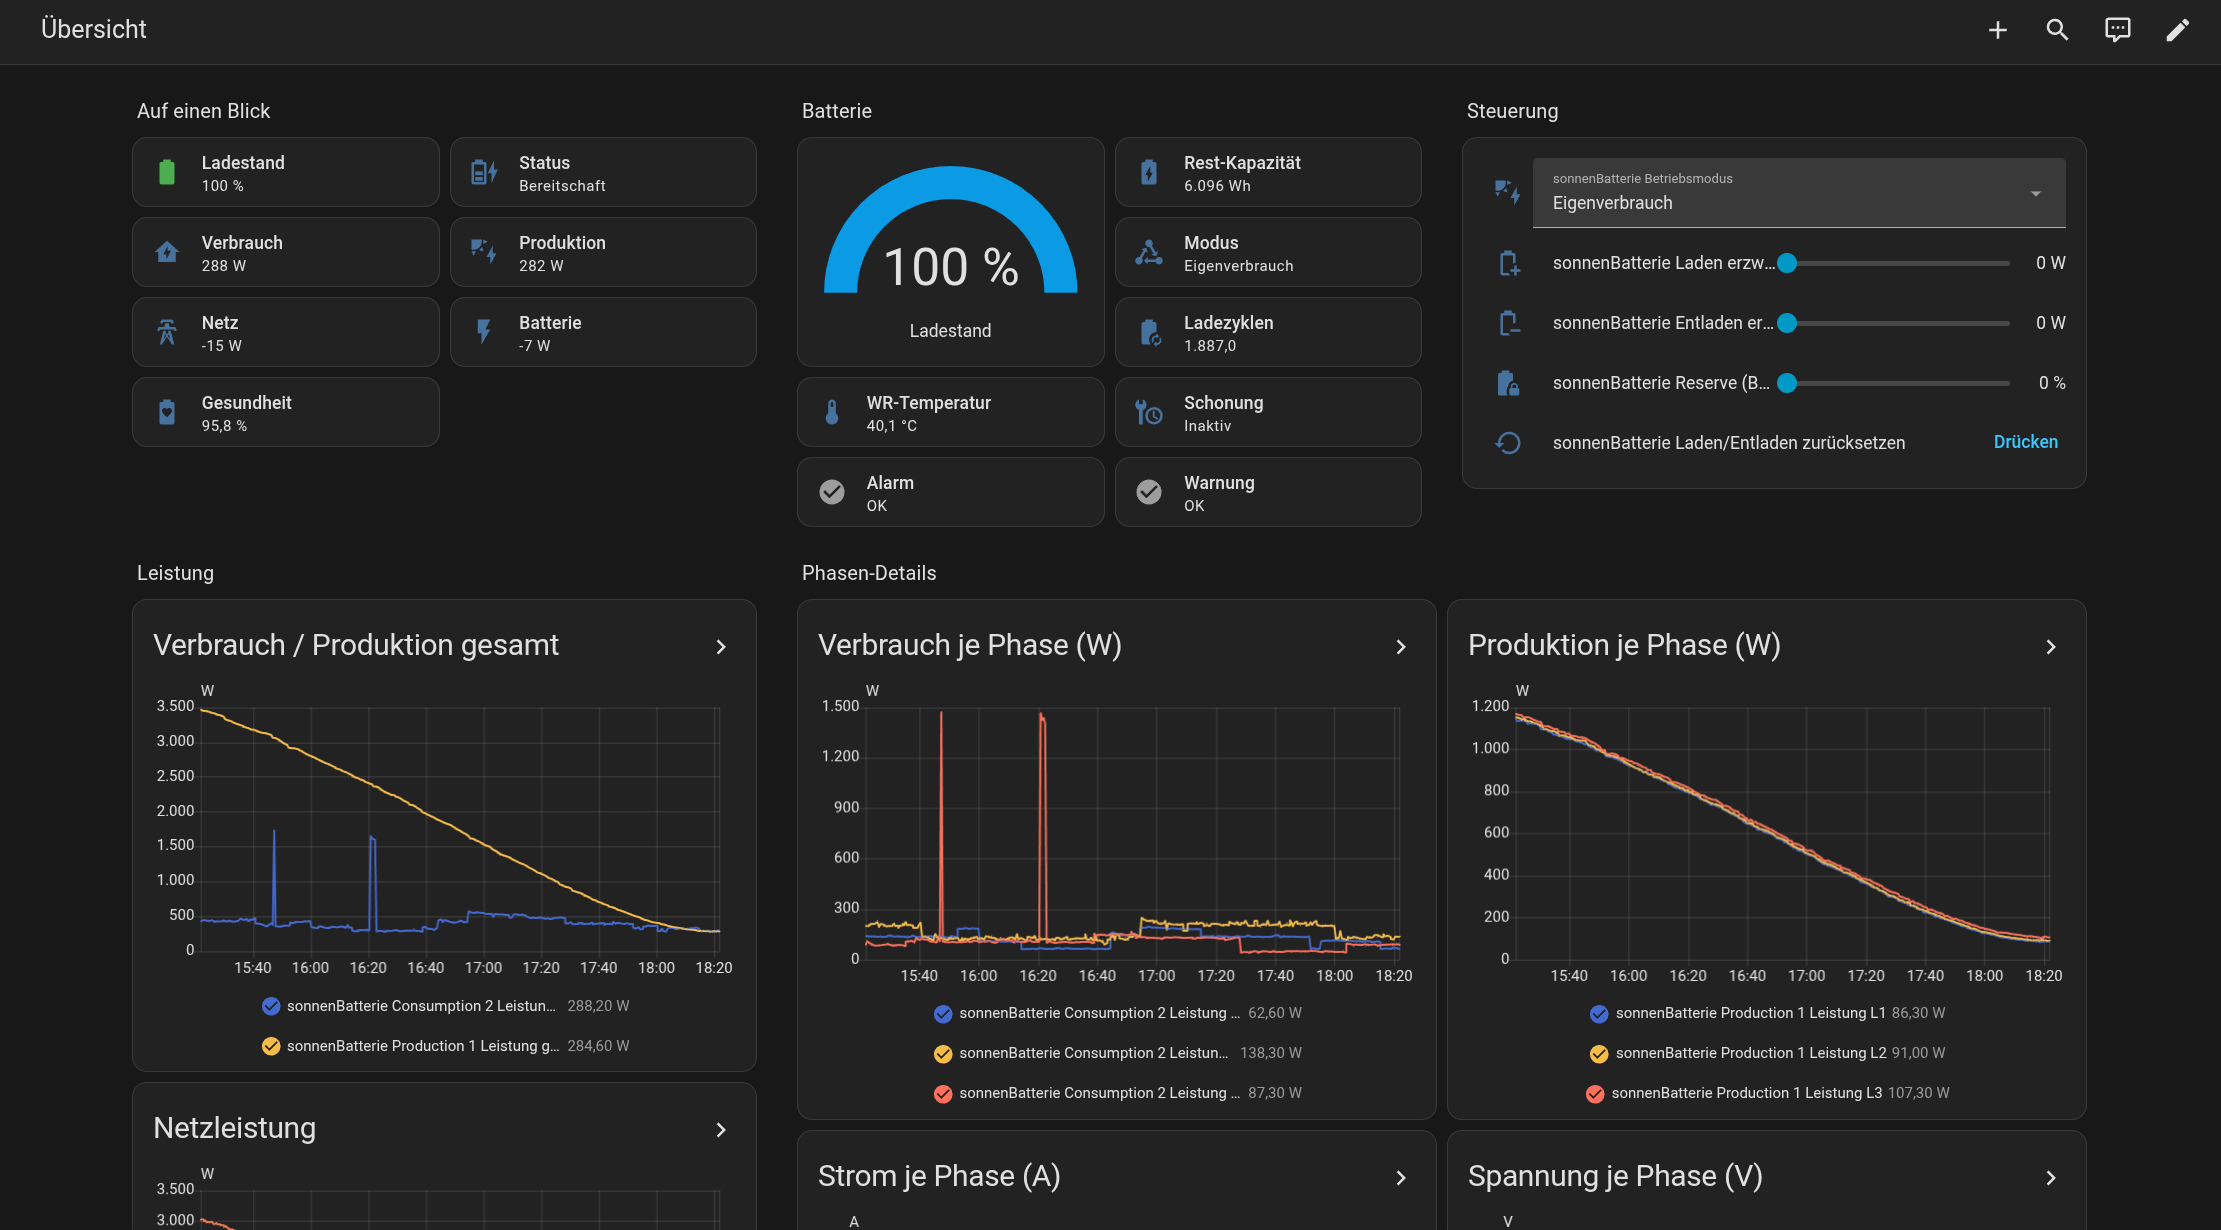Click the sonnenBatterie Reserve slider handle

pyautogui.click(x=1787, y=383)
